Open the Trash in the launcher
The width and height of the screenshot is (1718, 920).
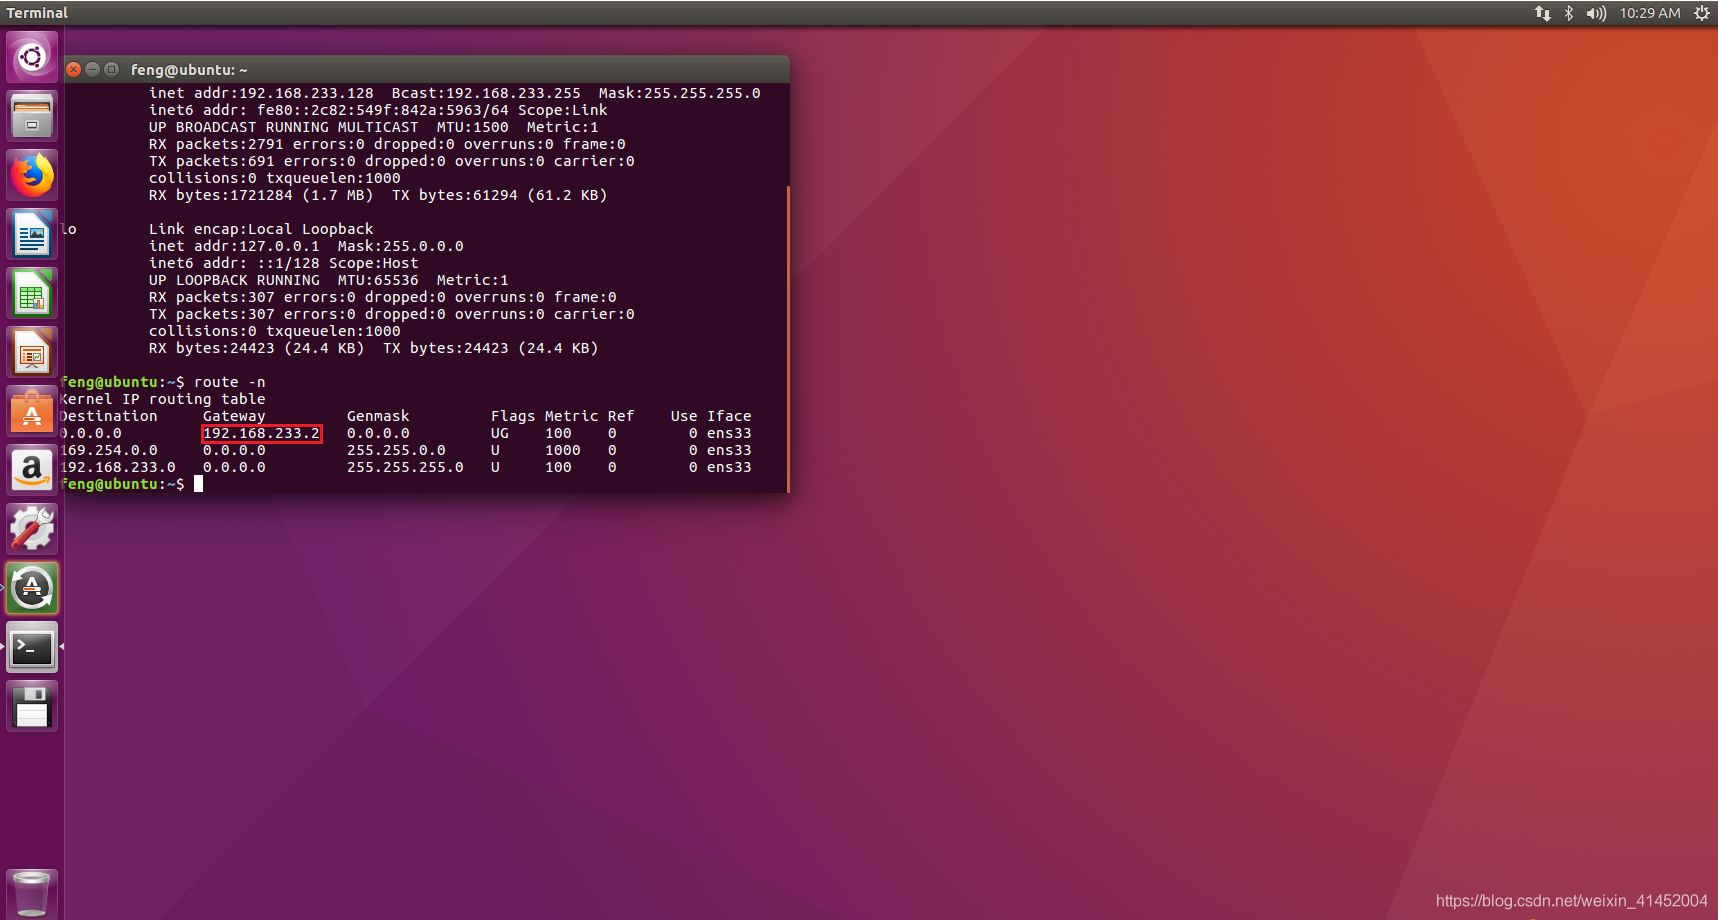point(32,893)
